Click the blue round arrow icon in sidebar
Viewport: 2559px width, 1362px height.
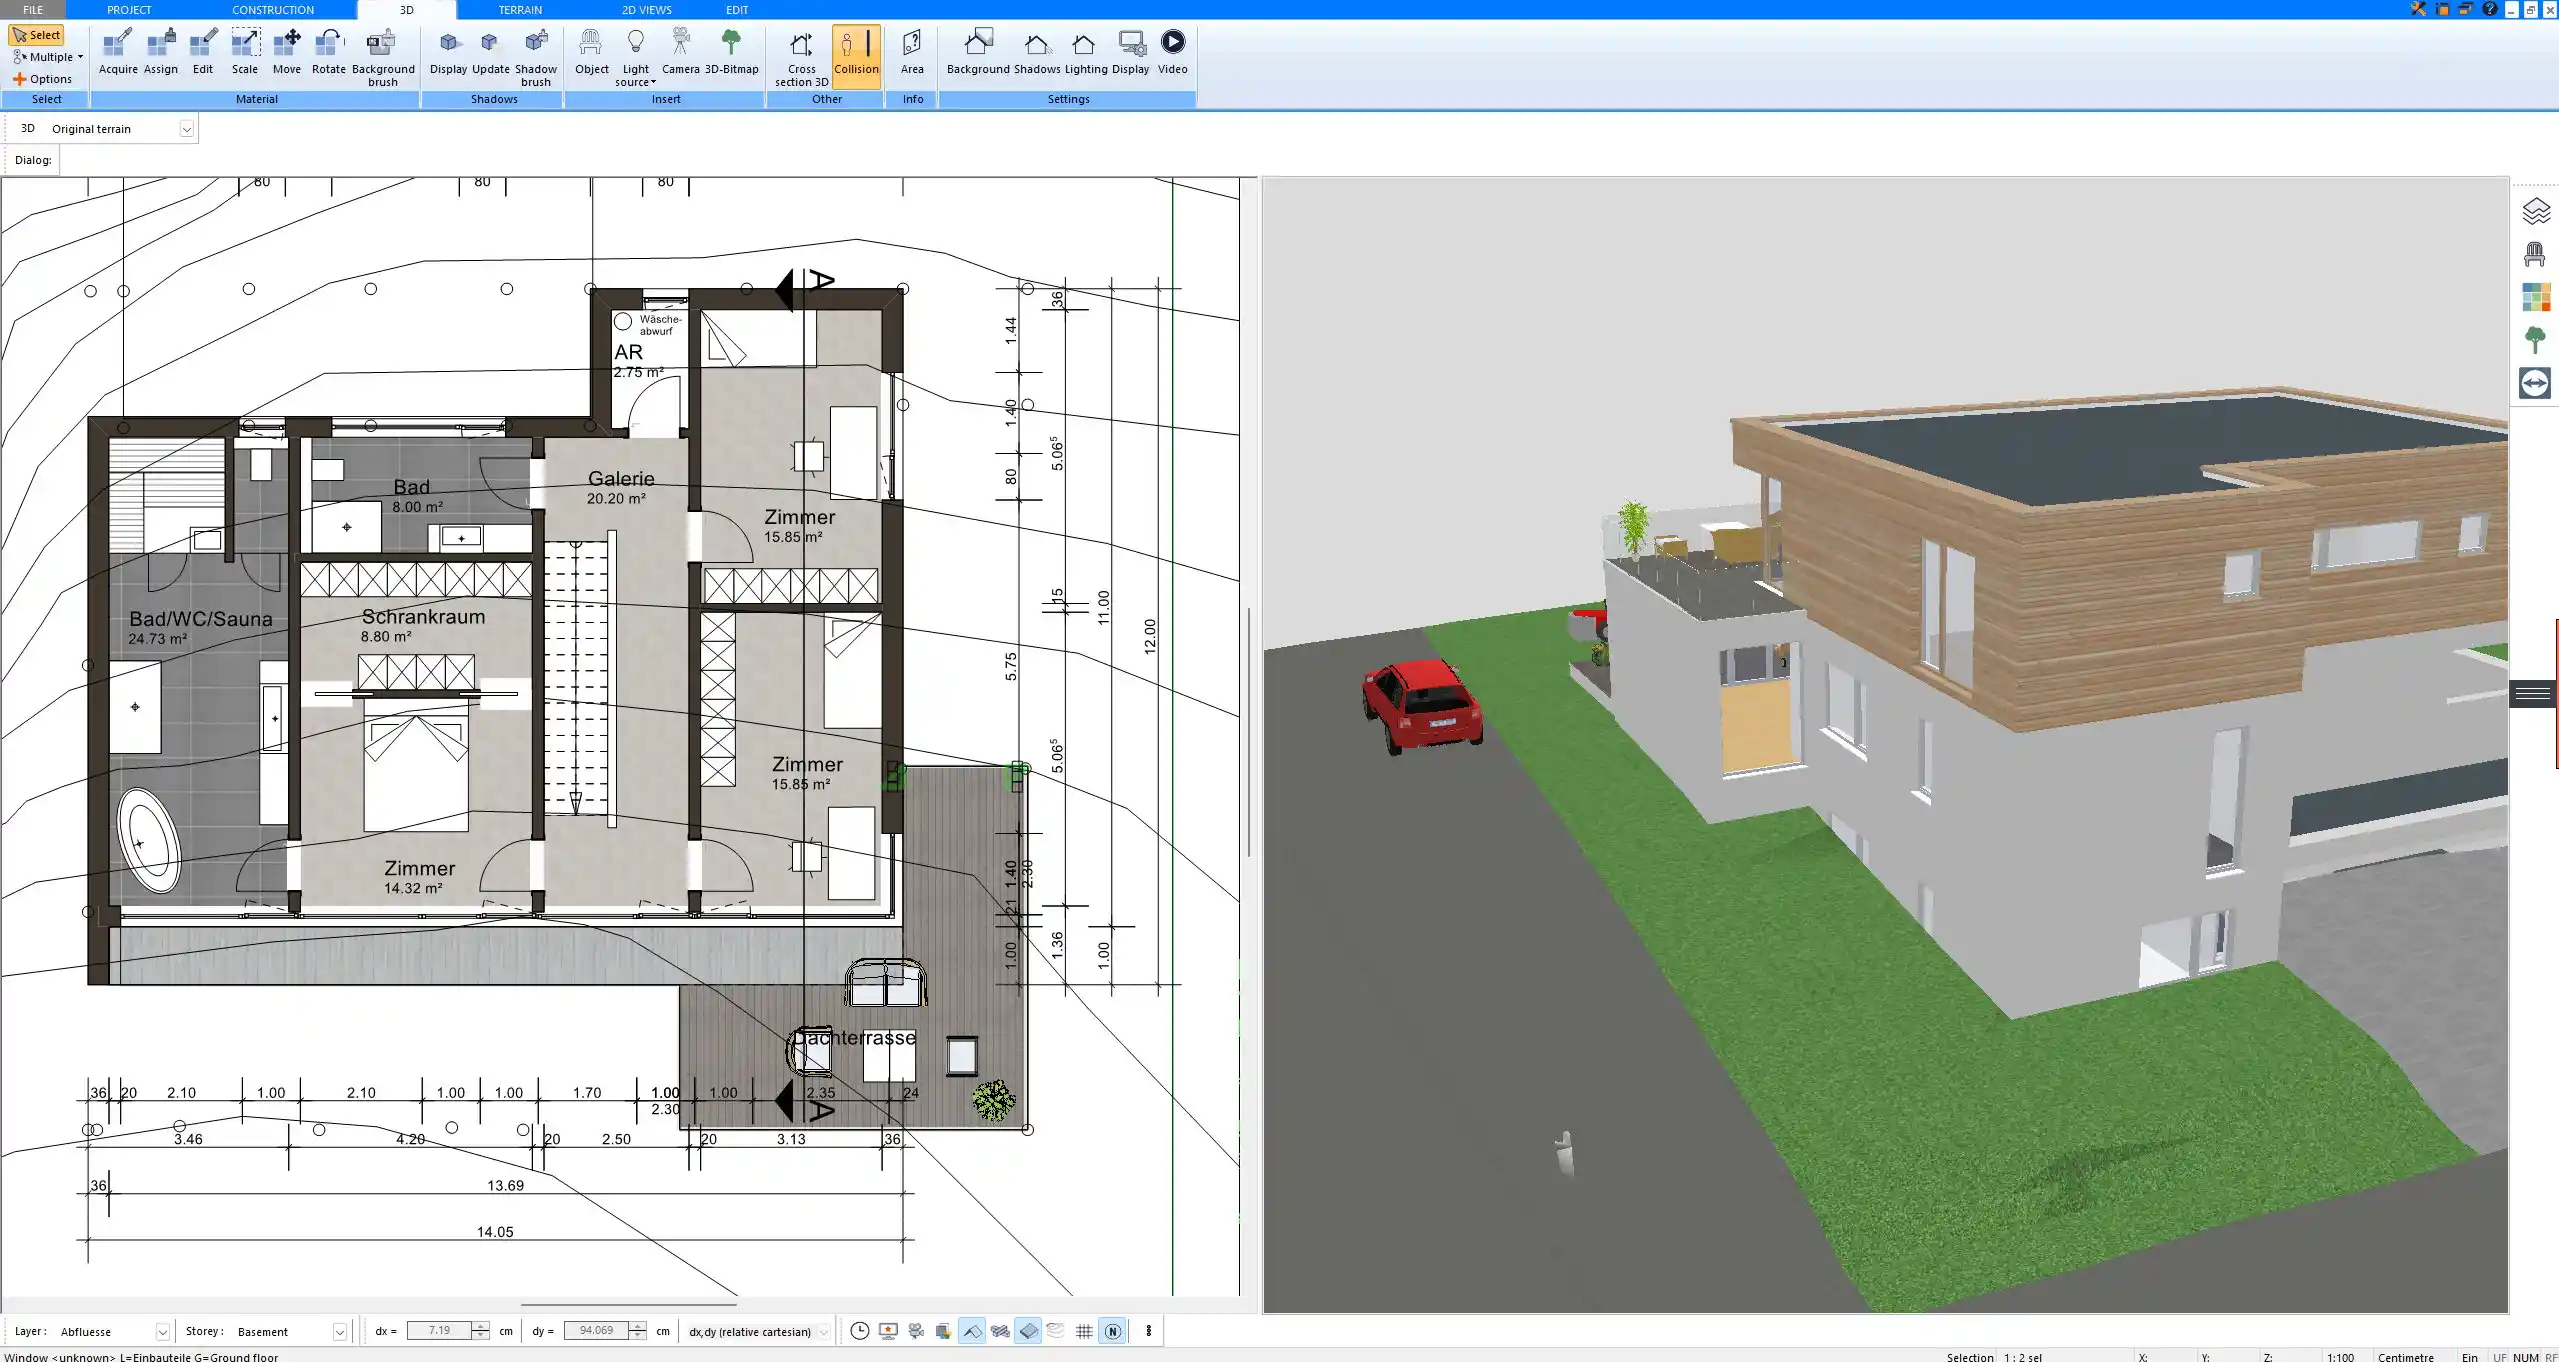click(x=2535, y=383)
